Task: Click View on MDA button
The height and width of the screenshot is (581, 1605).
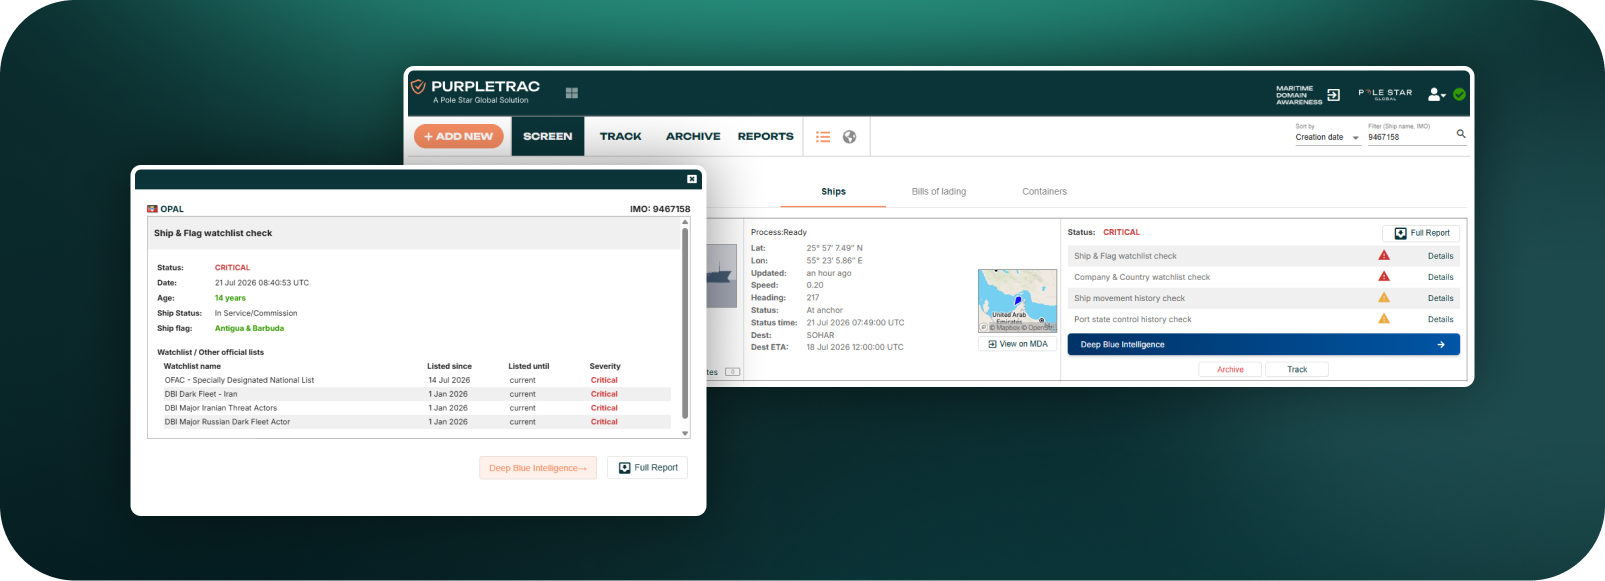Action: pyautogui.click(x=1018, y=344)
